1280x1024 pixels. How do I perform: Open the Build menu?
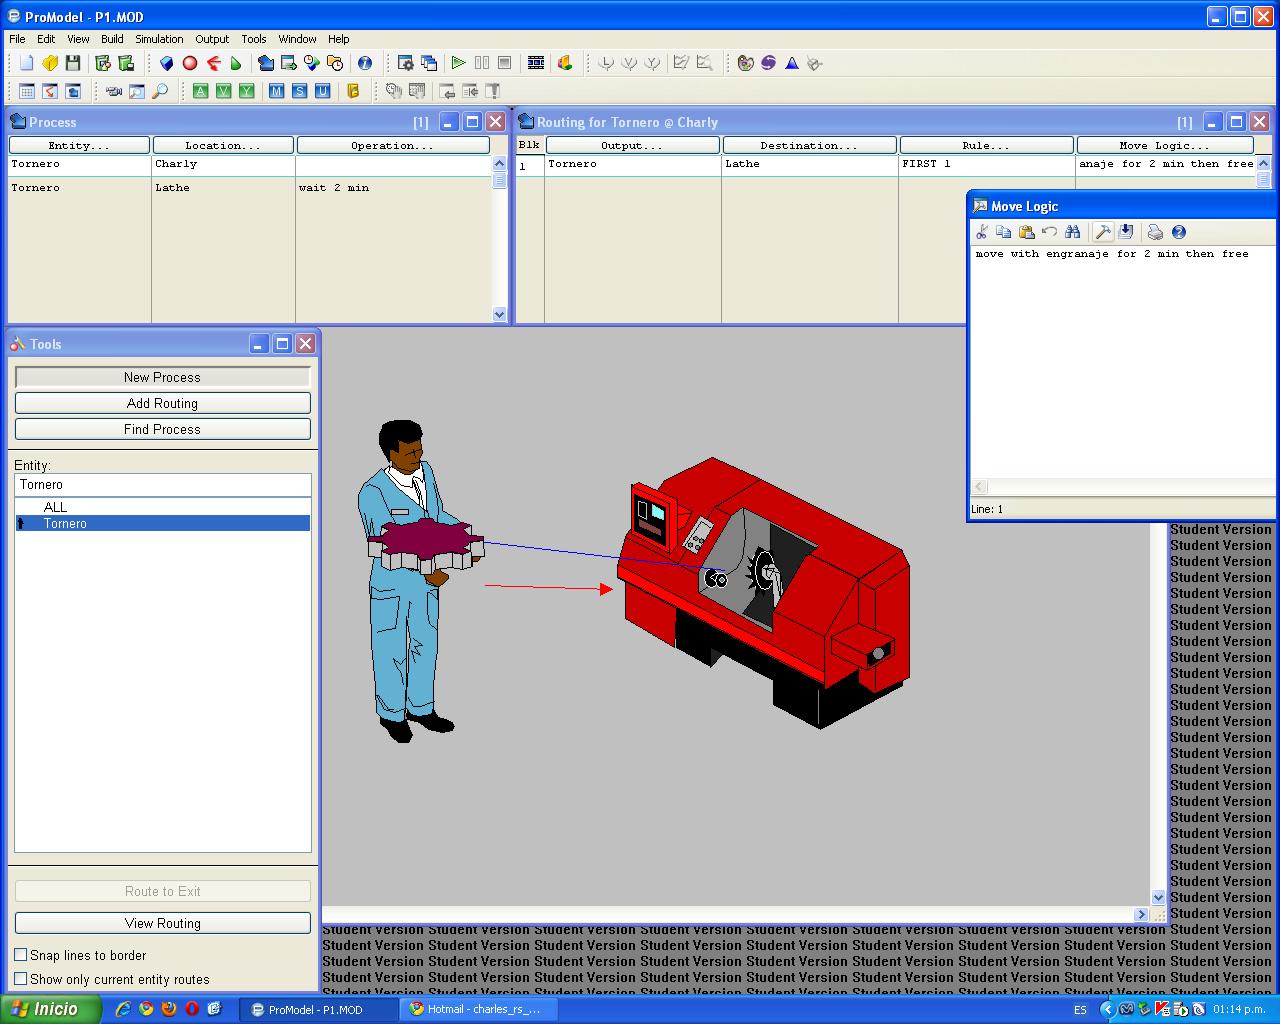[112, 39]
